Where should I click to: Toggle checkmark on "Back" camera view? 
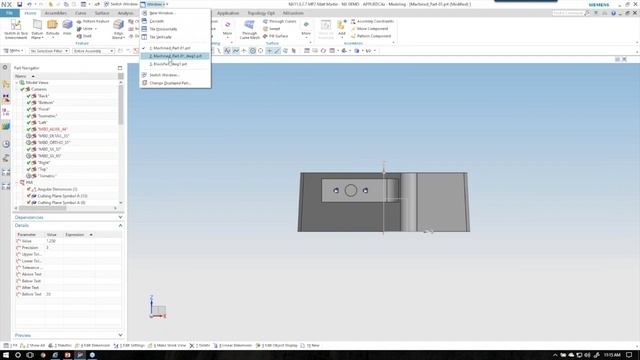point(29,96)
